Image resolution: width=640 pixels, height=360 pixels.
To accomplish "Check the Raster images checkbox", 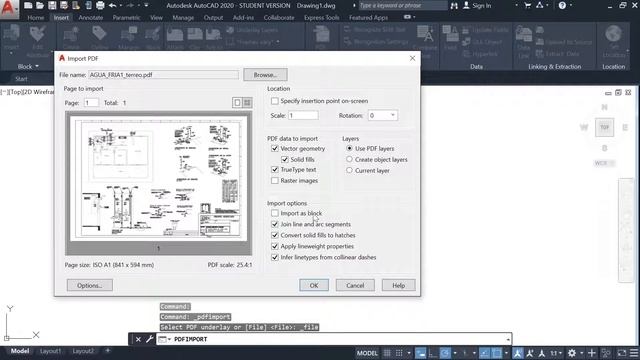I will pos(275,180).
